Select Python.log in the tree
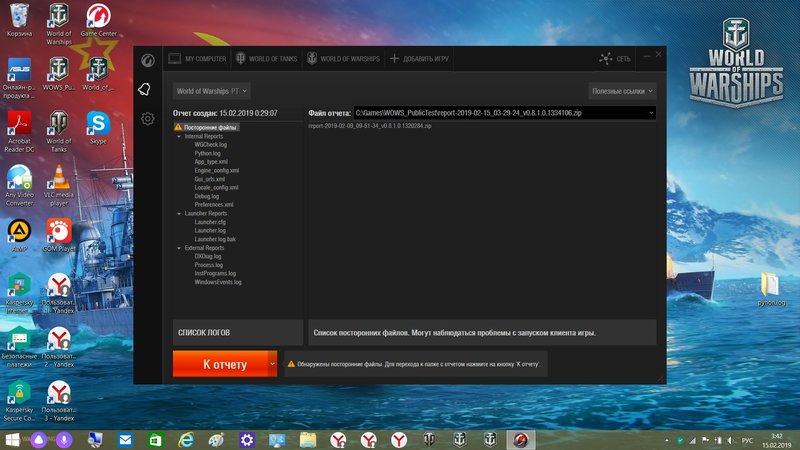 (207, 153)
